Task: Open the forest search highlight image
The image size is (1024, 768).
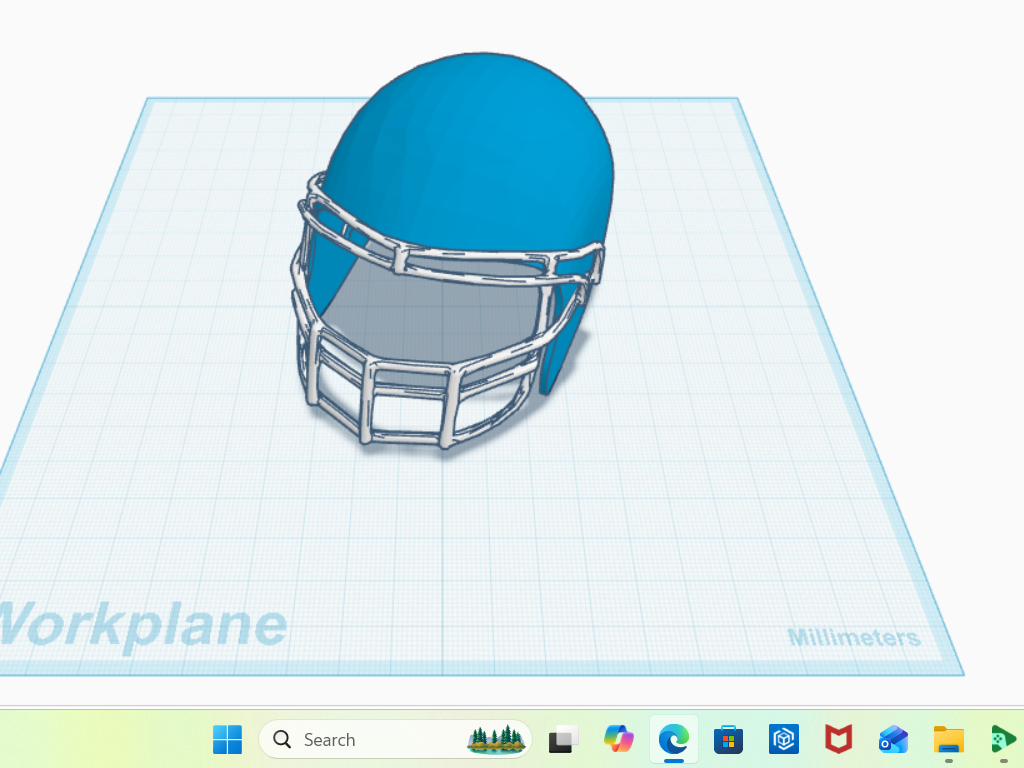Action: pos(496,739)
